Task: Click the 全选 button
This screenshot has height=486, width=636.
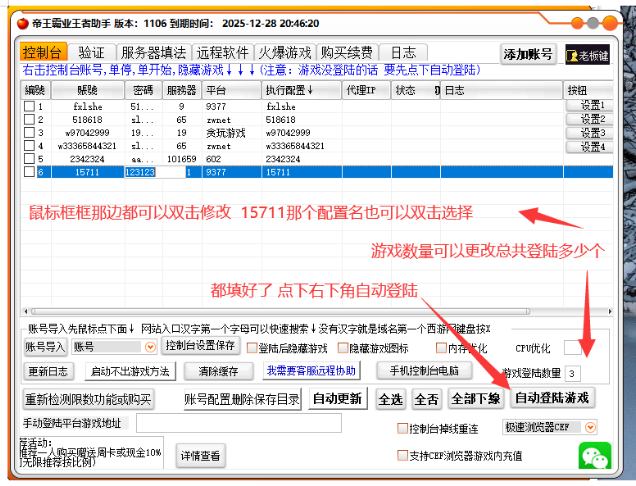Action: (x=390, y=399)
